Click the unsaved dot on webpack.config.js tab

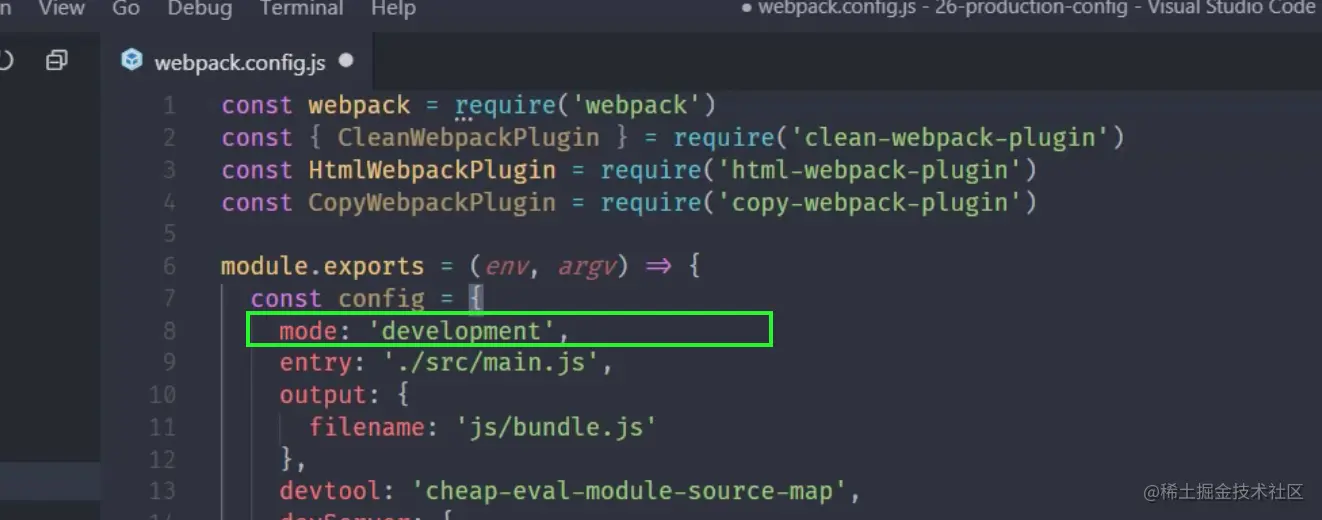346,61
